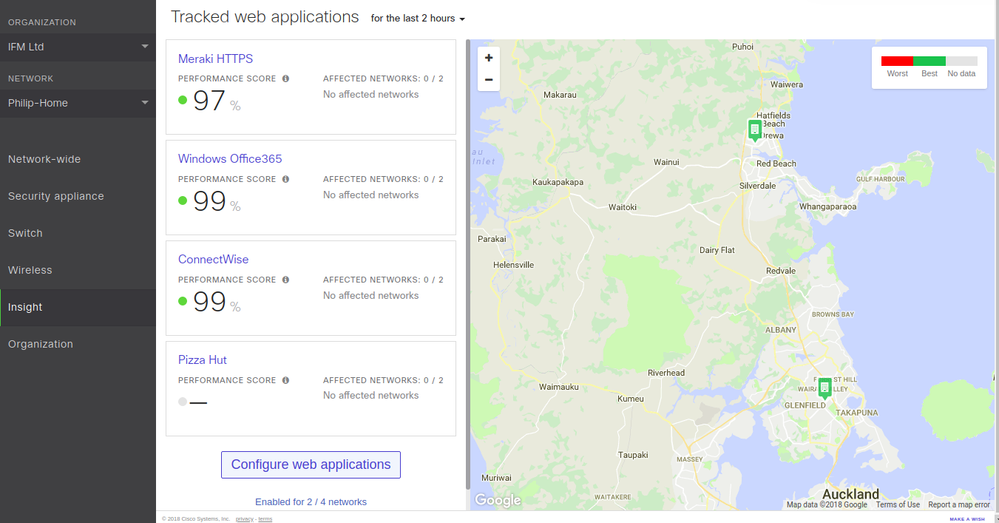Select the network marker near Glenfield
The width and height of the screenshot is (999, 523).
point(824,387)
